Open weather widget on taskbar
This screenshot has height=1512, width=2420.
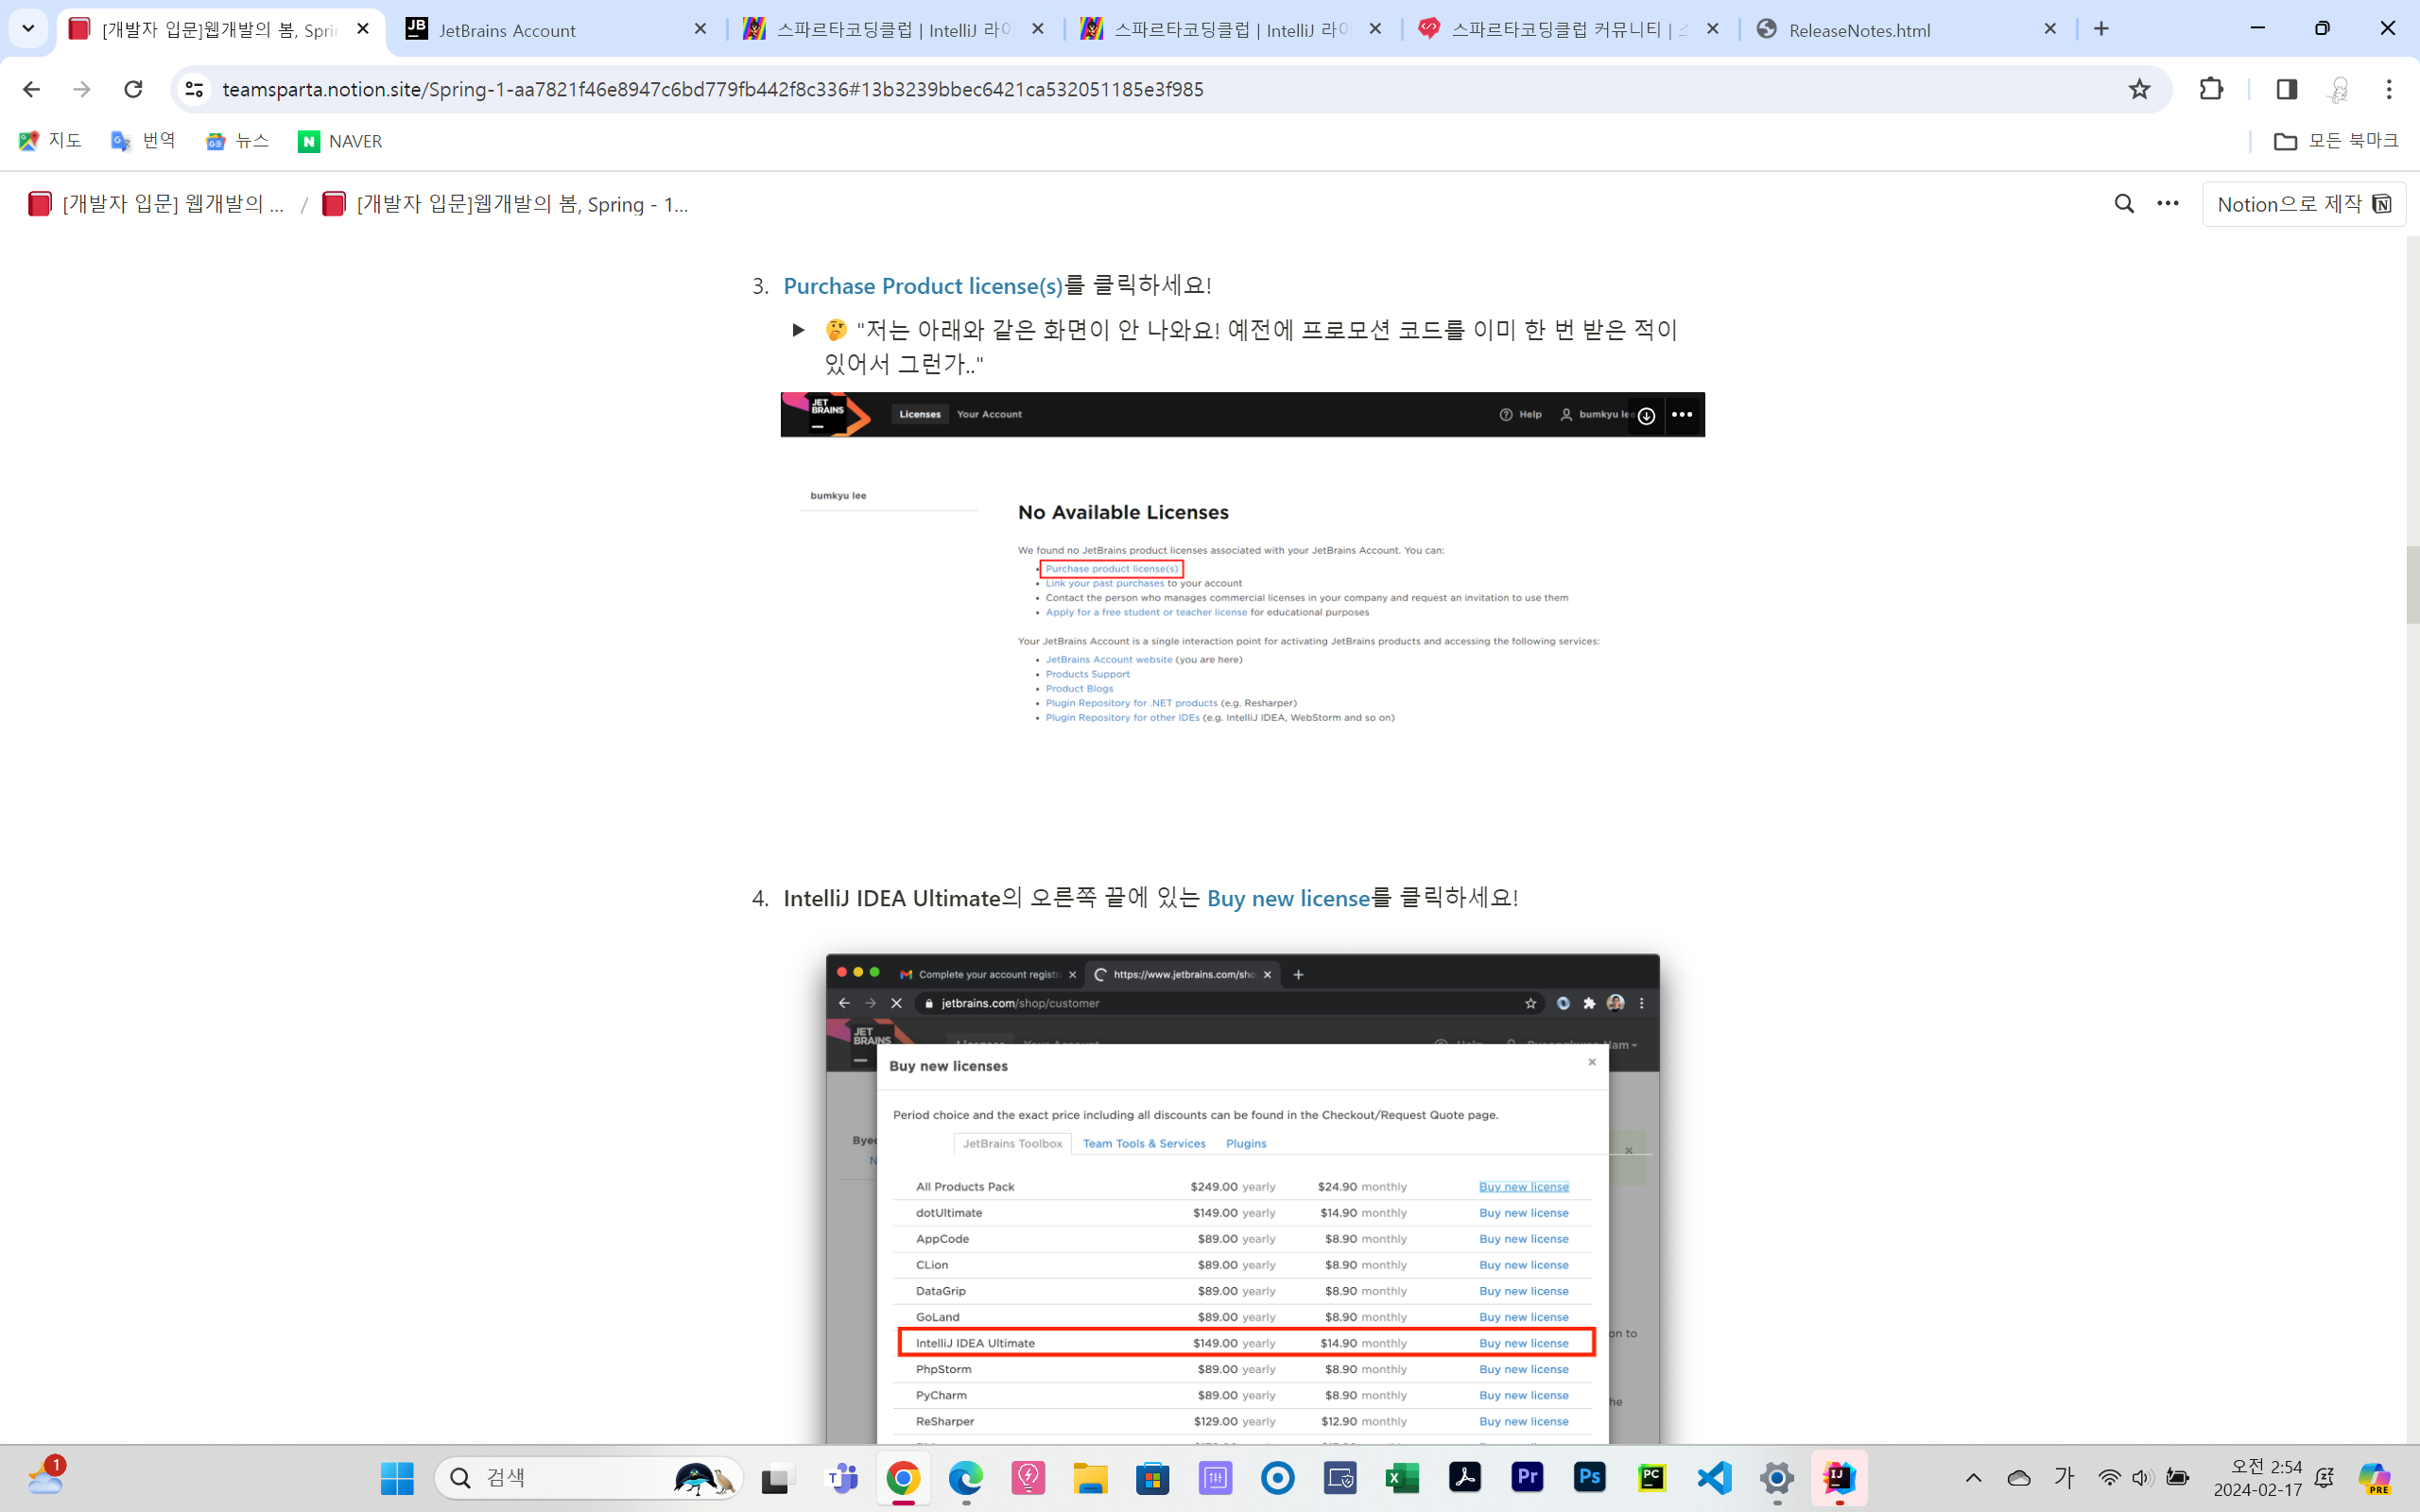(x=45, y=1477)
